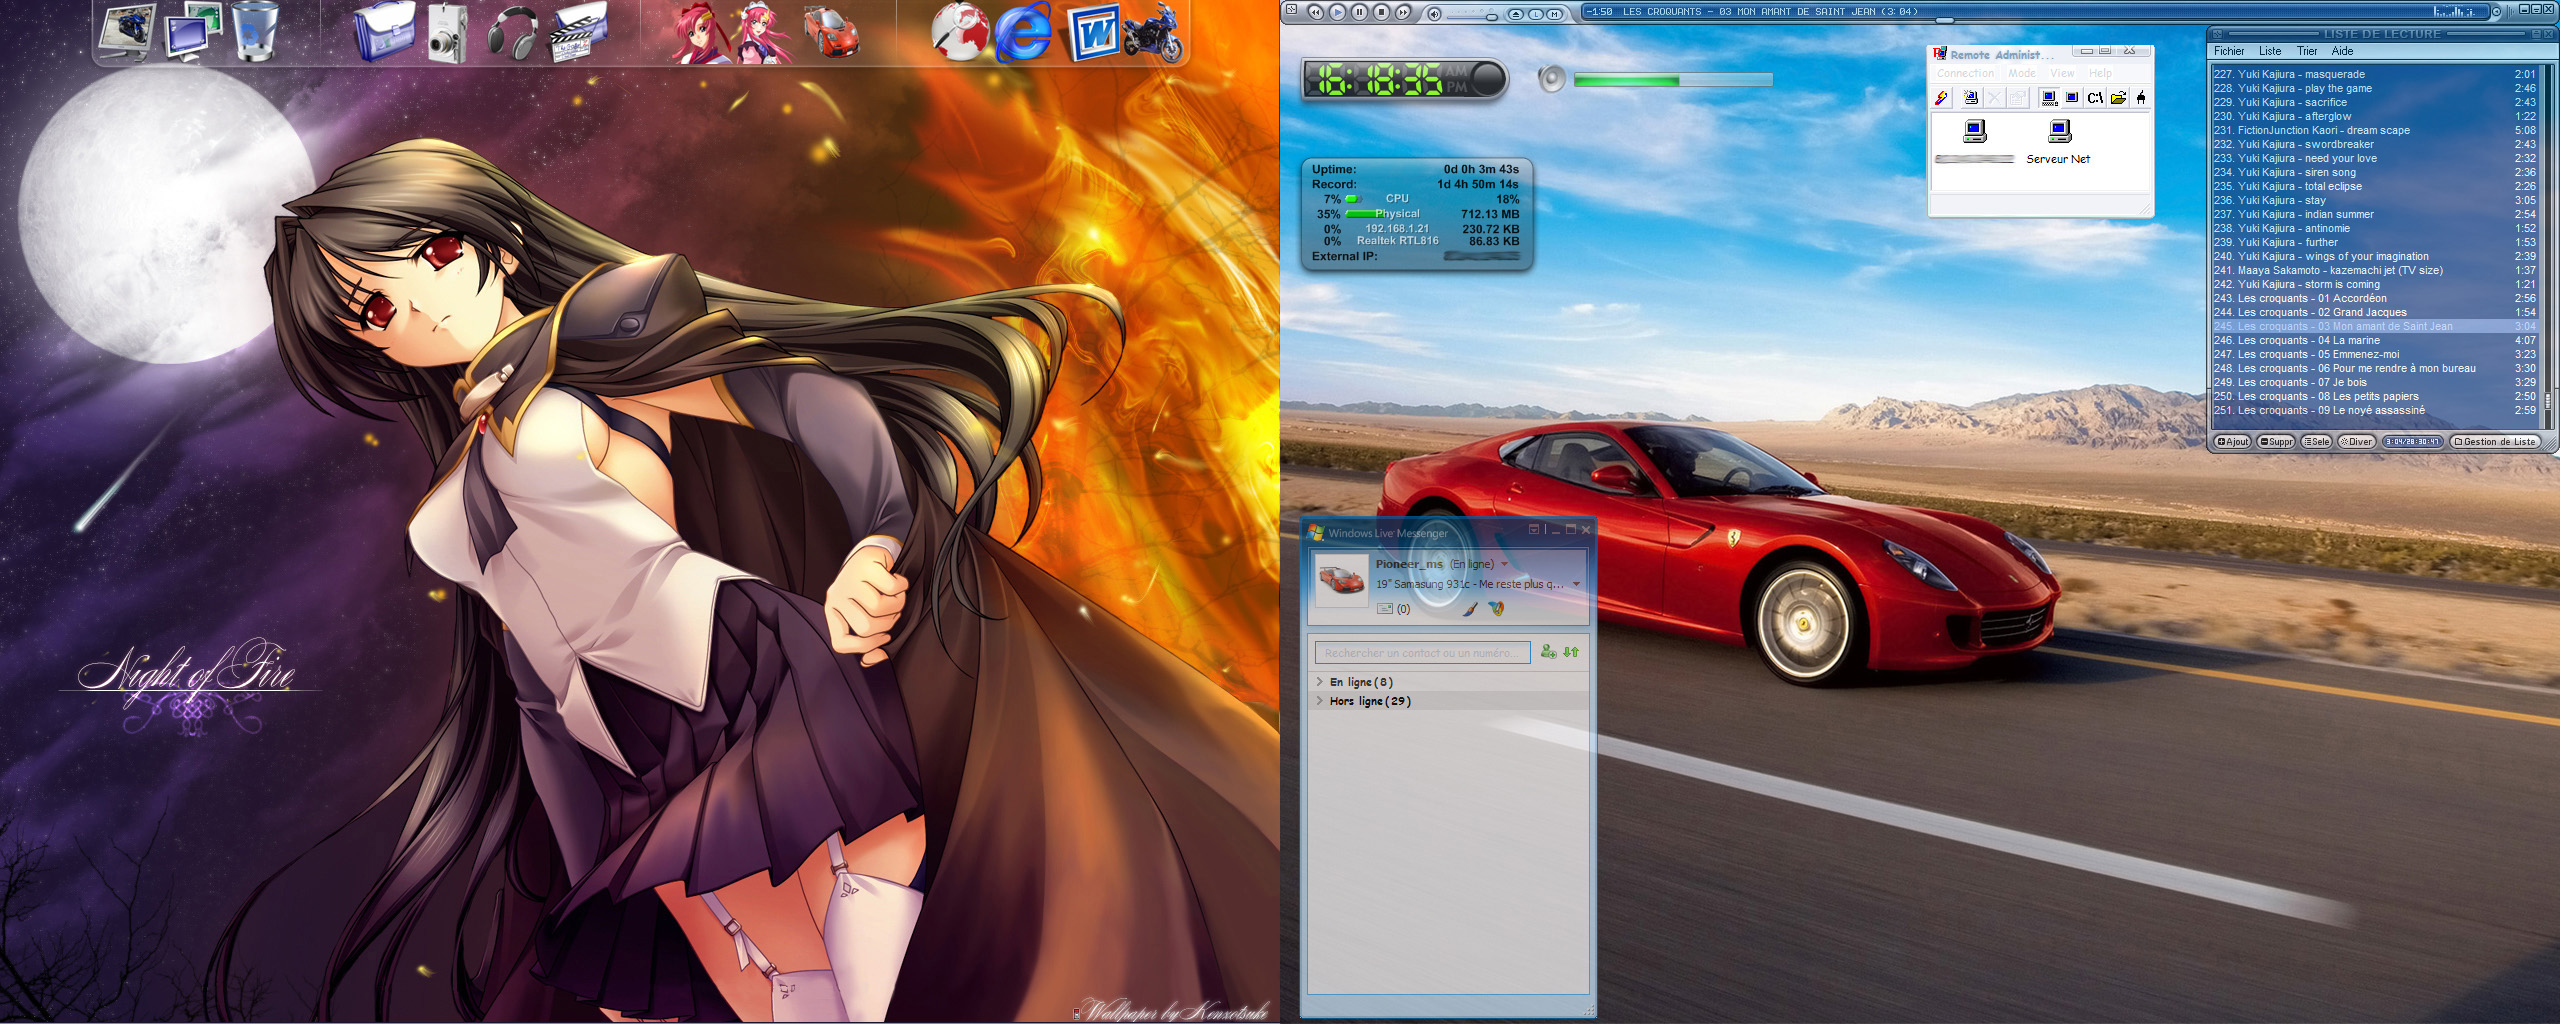Open the Fichier menu in playlist window
Viewport: 2560px width, 1024px height.
(x=2229, y=51)
